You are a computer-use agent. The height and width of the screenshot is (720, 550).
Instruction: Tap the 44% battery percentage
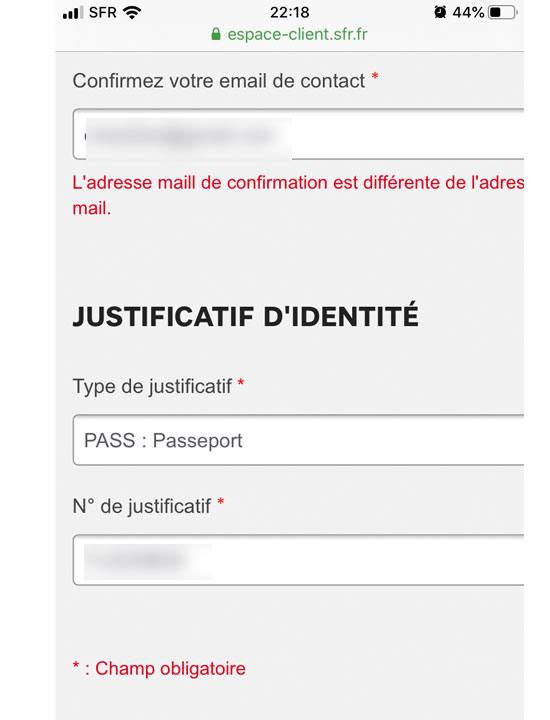(x=468, y=12)
